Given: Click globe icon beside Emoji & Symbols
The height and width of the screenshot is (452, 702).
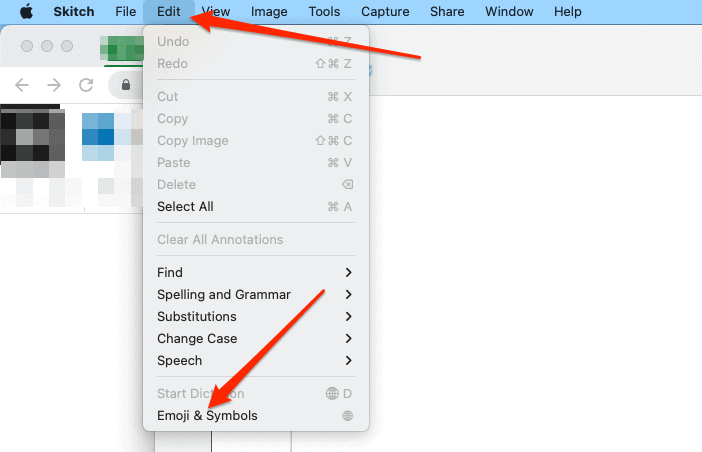Looking at the screenshot, I should 347,416.
